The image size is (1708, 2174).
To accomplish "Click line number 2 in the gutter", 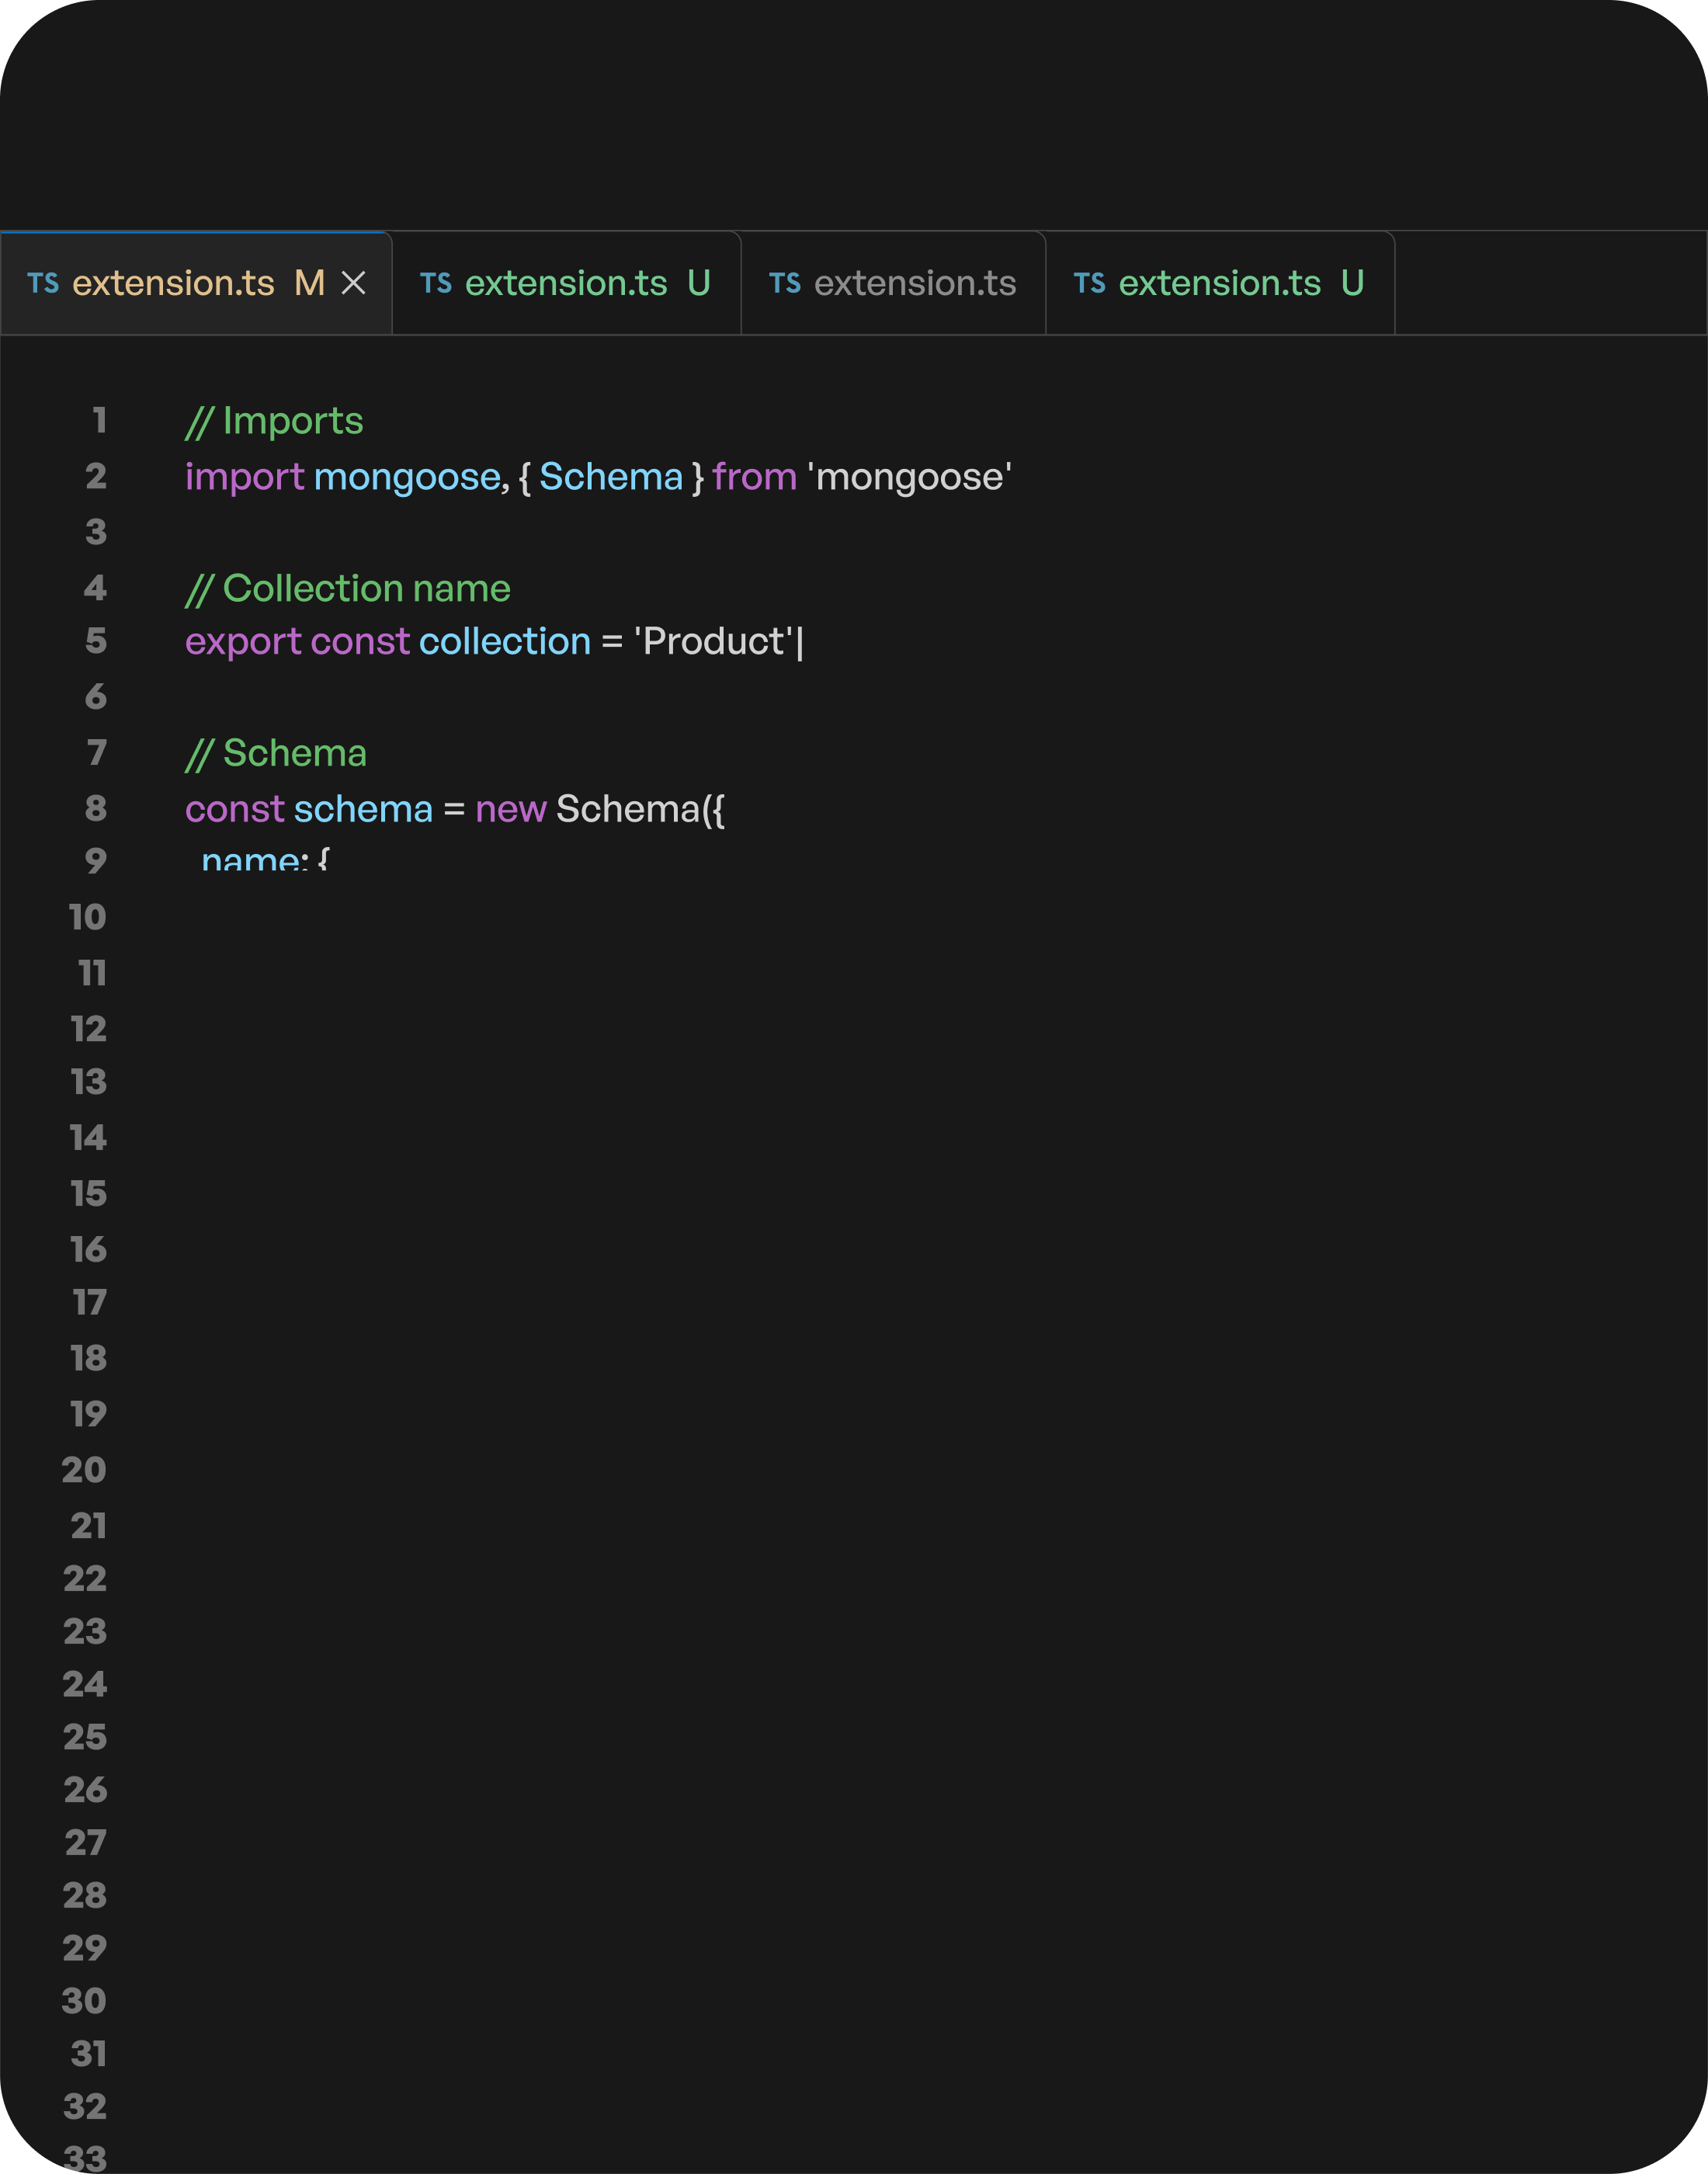I will pos(96,476).
